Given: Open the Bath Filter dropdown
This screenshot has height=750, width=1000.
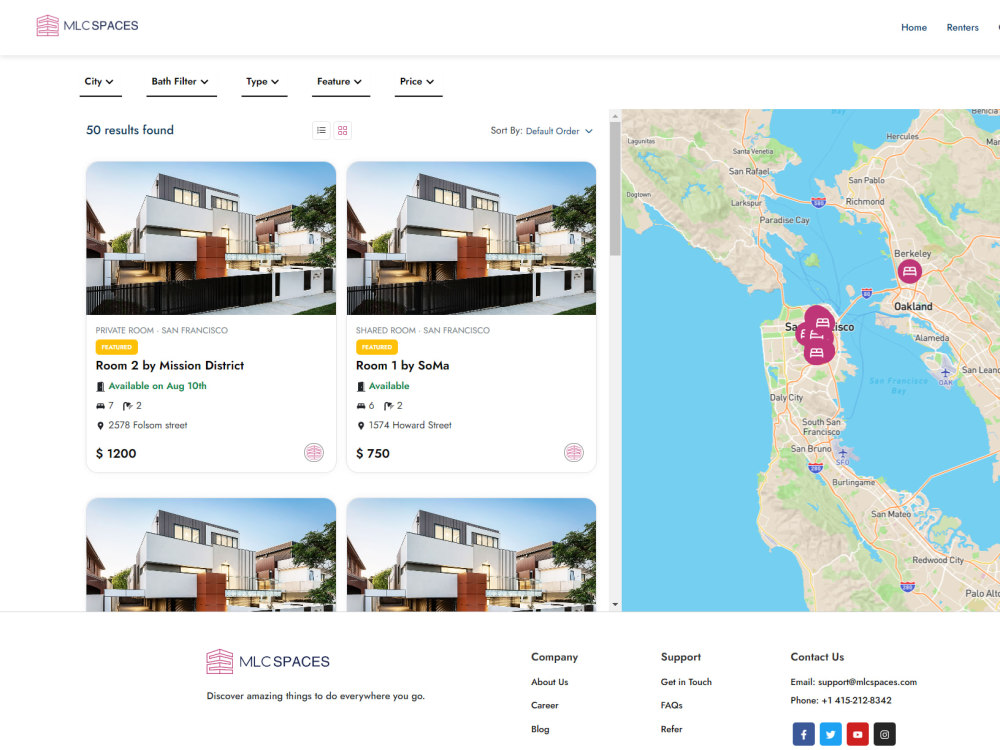Looking at the screenshot, I should [x=181, y=82].
